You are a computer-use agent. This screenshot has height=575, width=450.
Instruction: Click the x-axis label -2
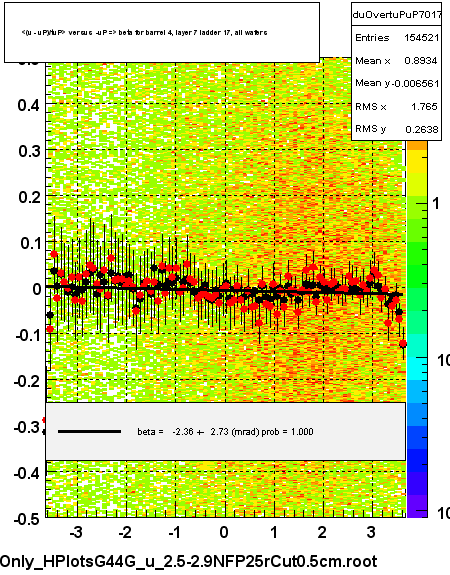pyautogui.click(x=125, y=532)
